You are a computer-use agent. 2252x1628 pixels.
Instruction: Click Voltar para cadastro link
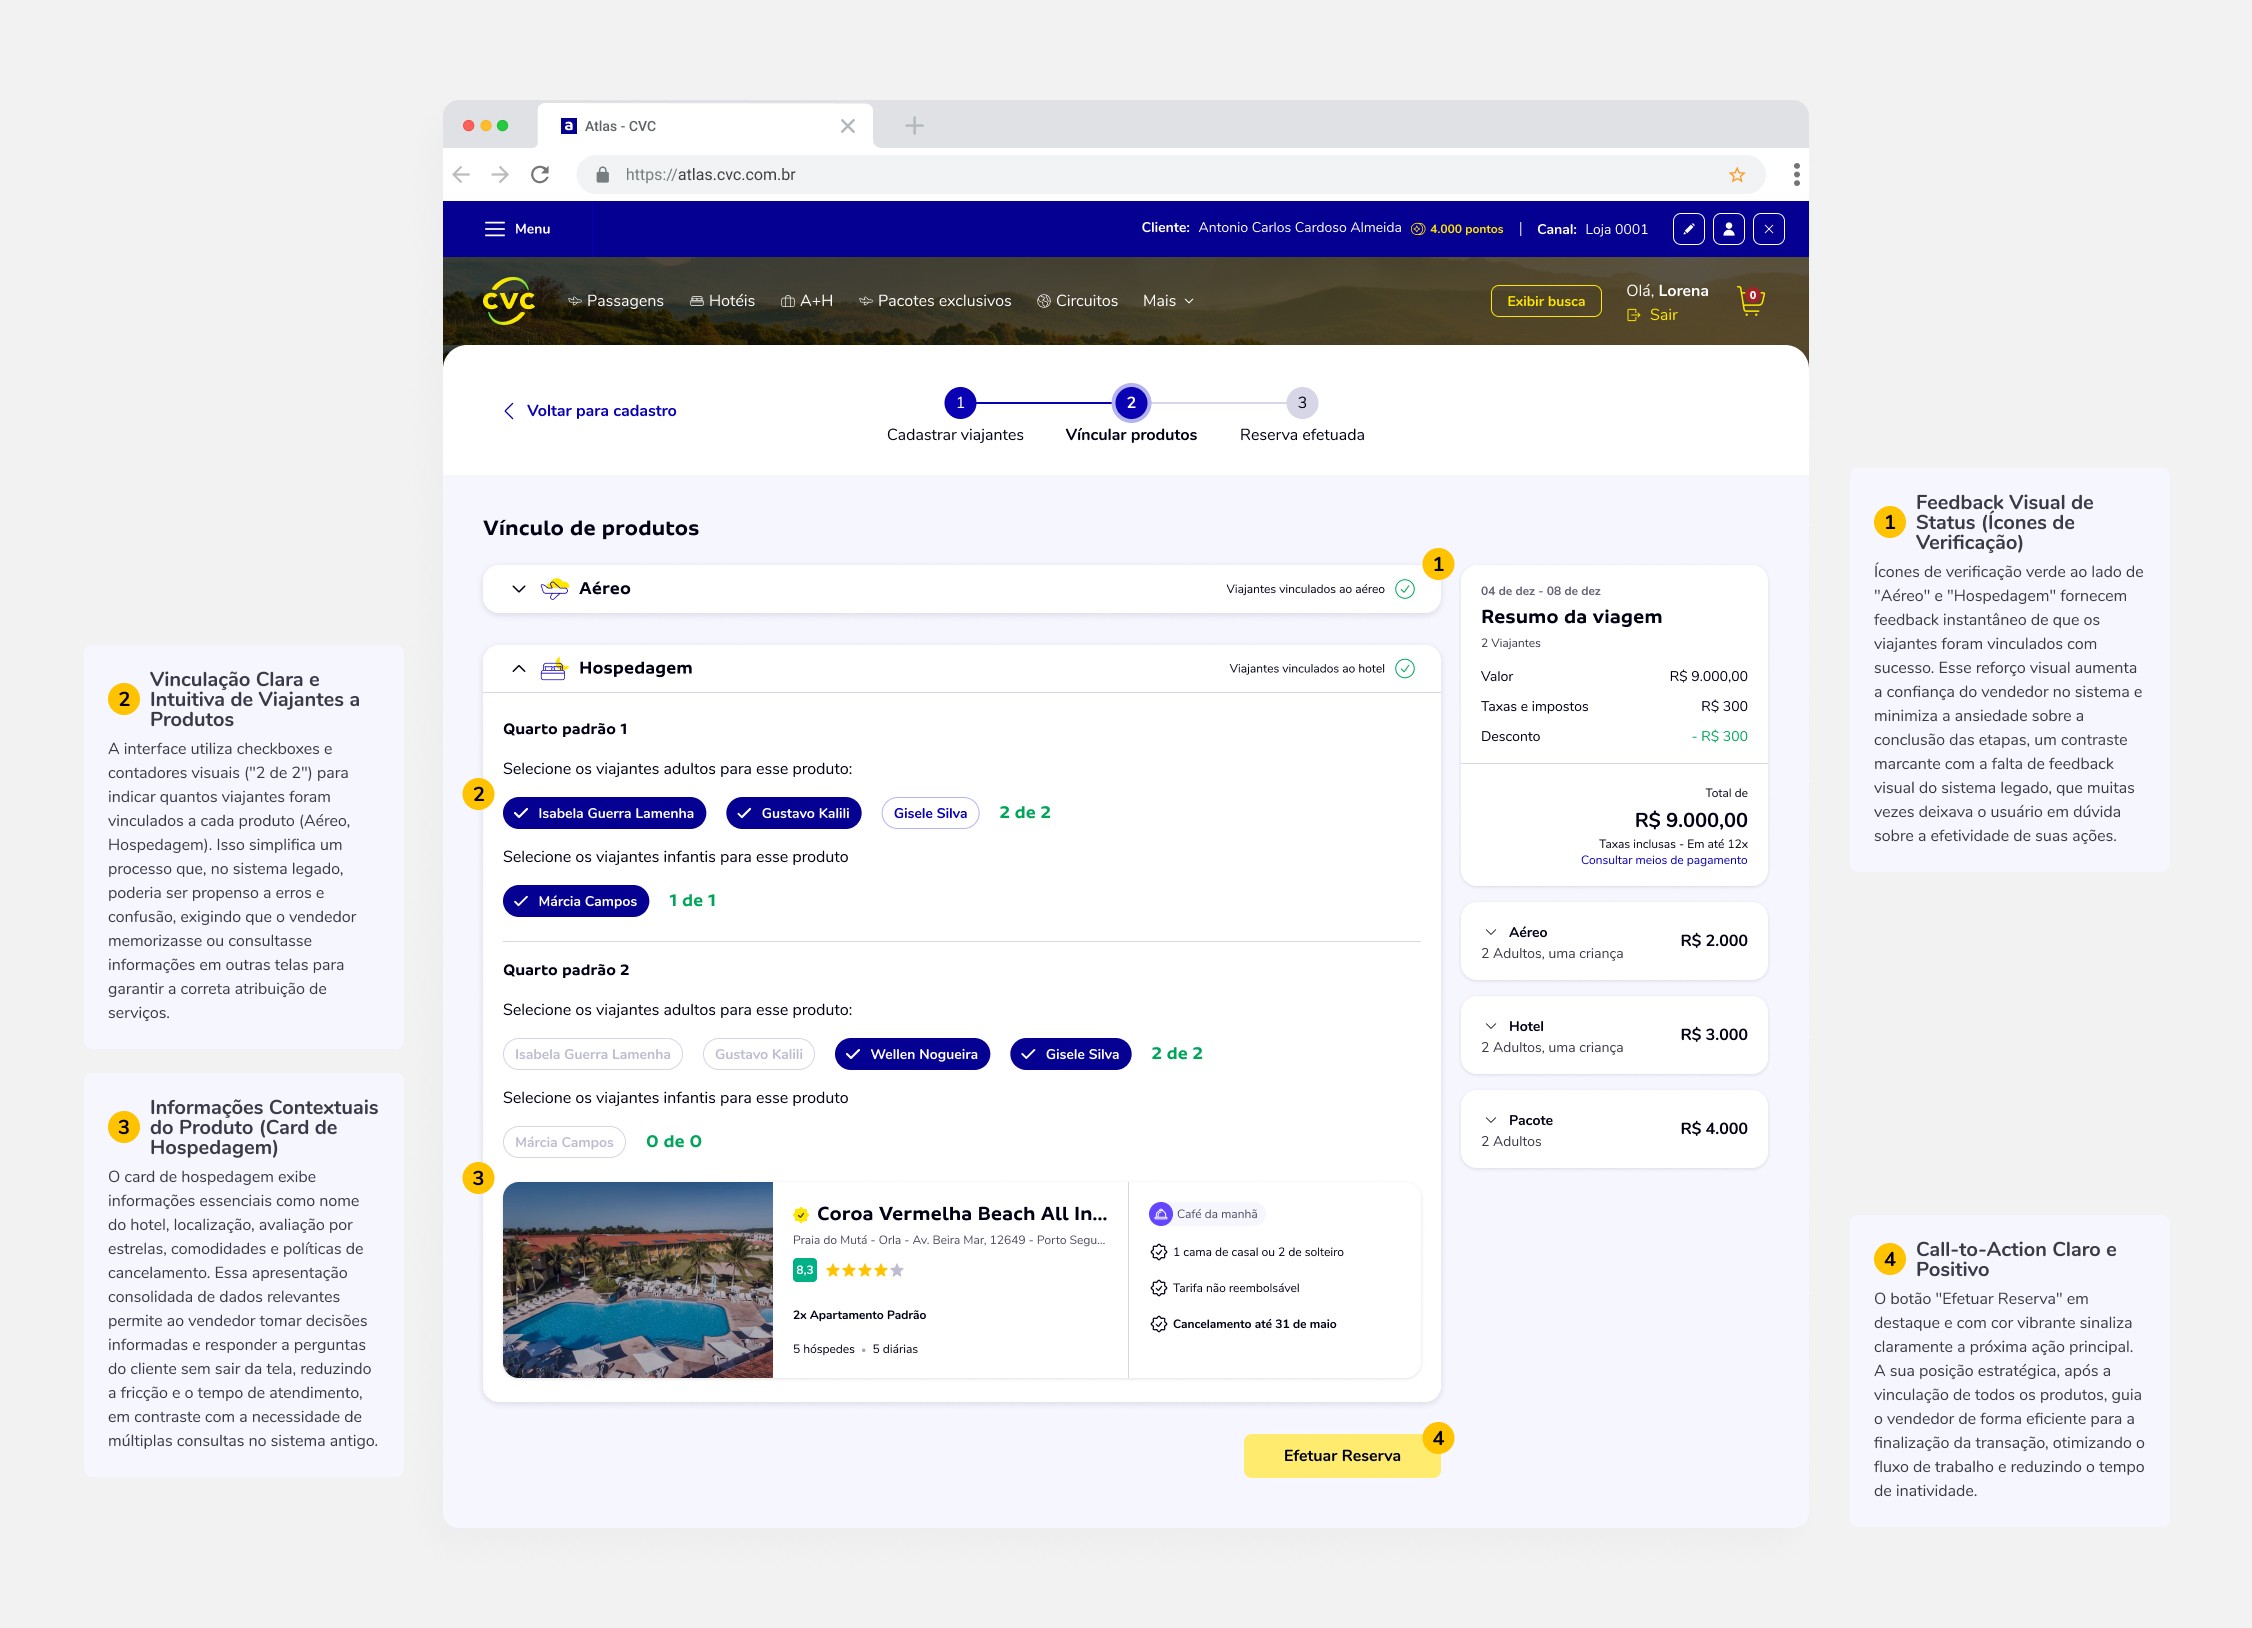(x=590, y=411)
